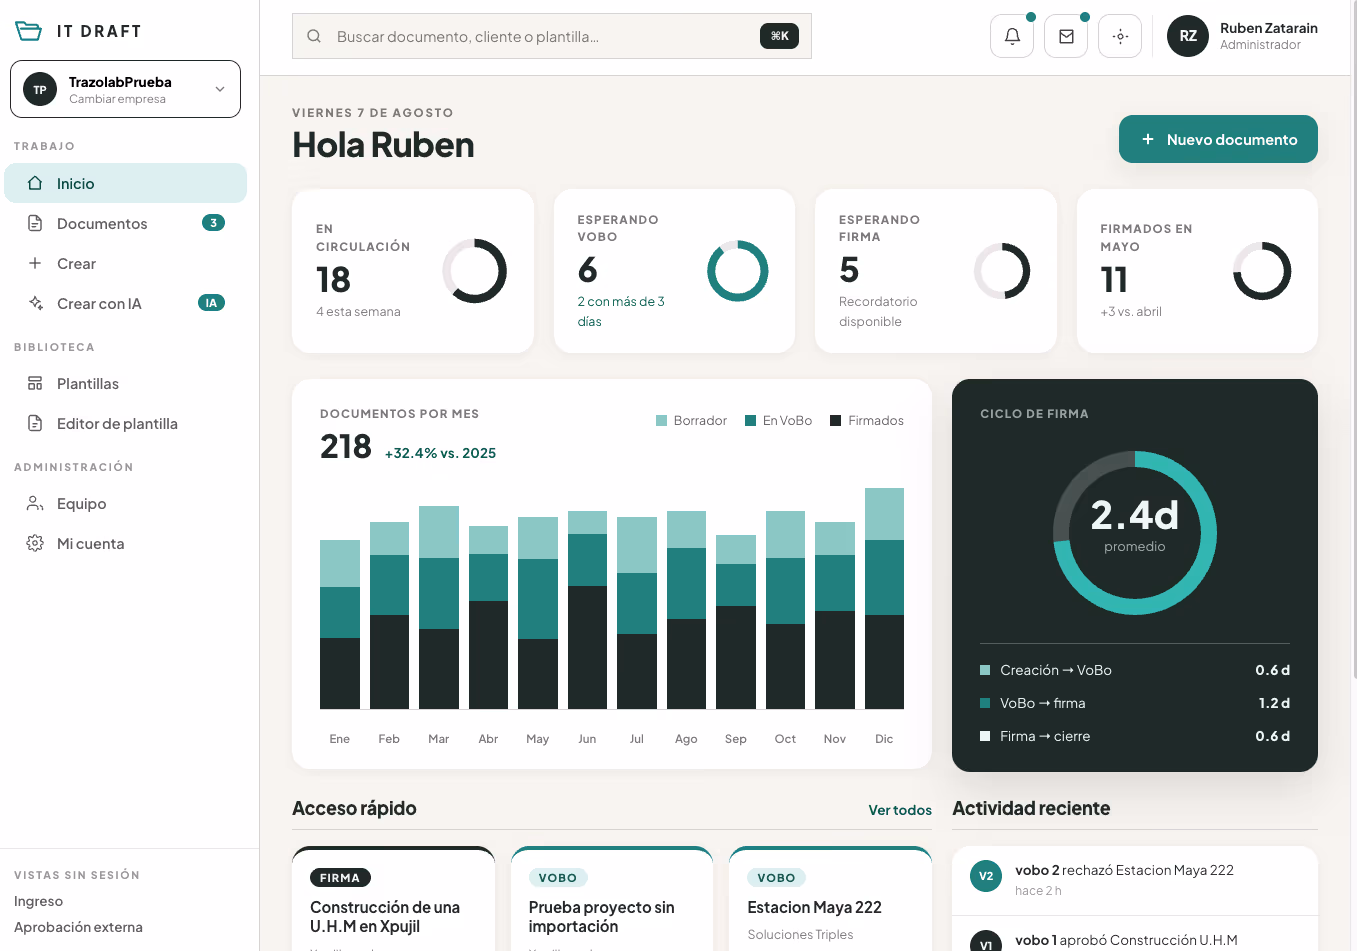Open the notifications bell icon
This screenshot has height=951, width=1357.
1012,36
